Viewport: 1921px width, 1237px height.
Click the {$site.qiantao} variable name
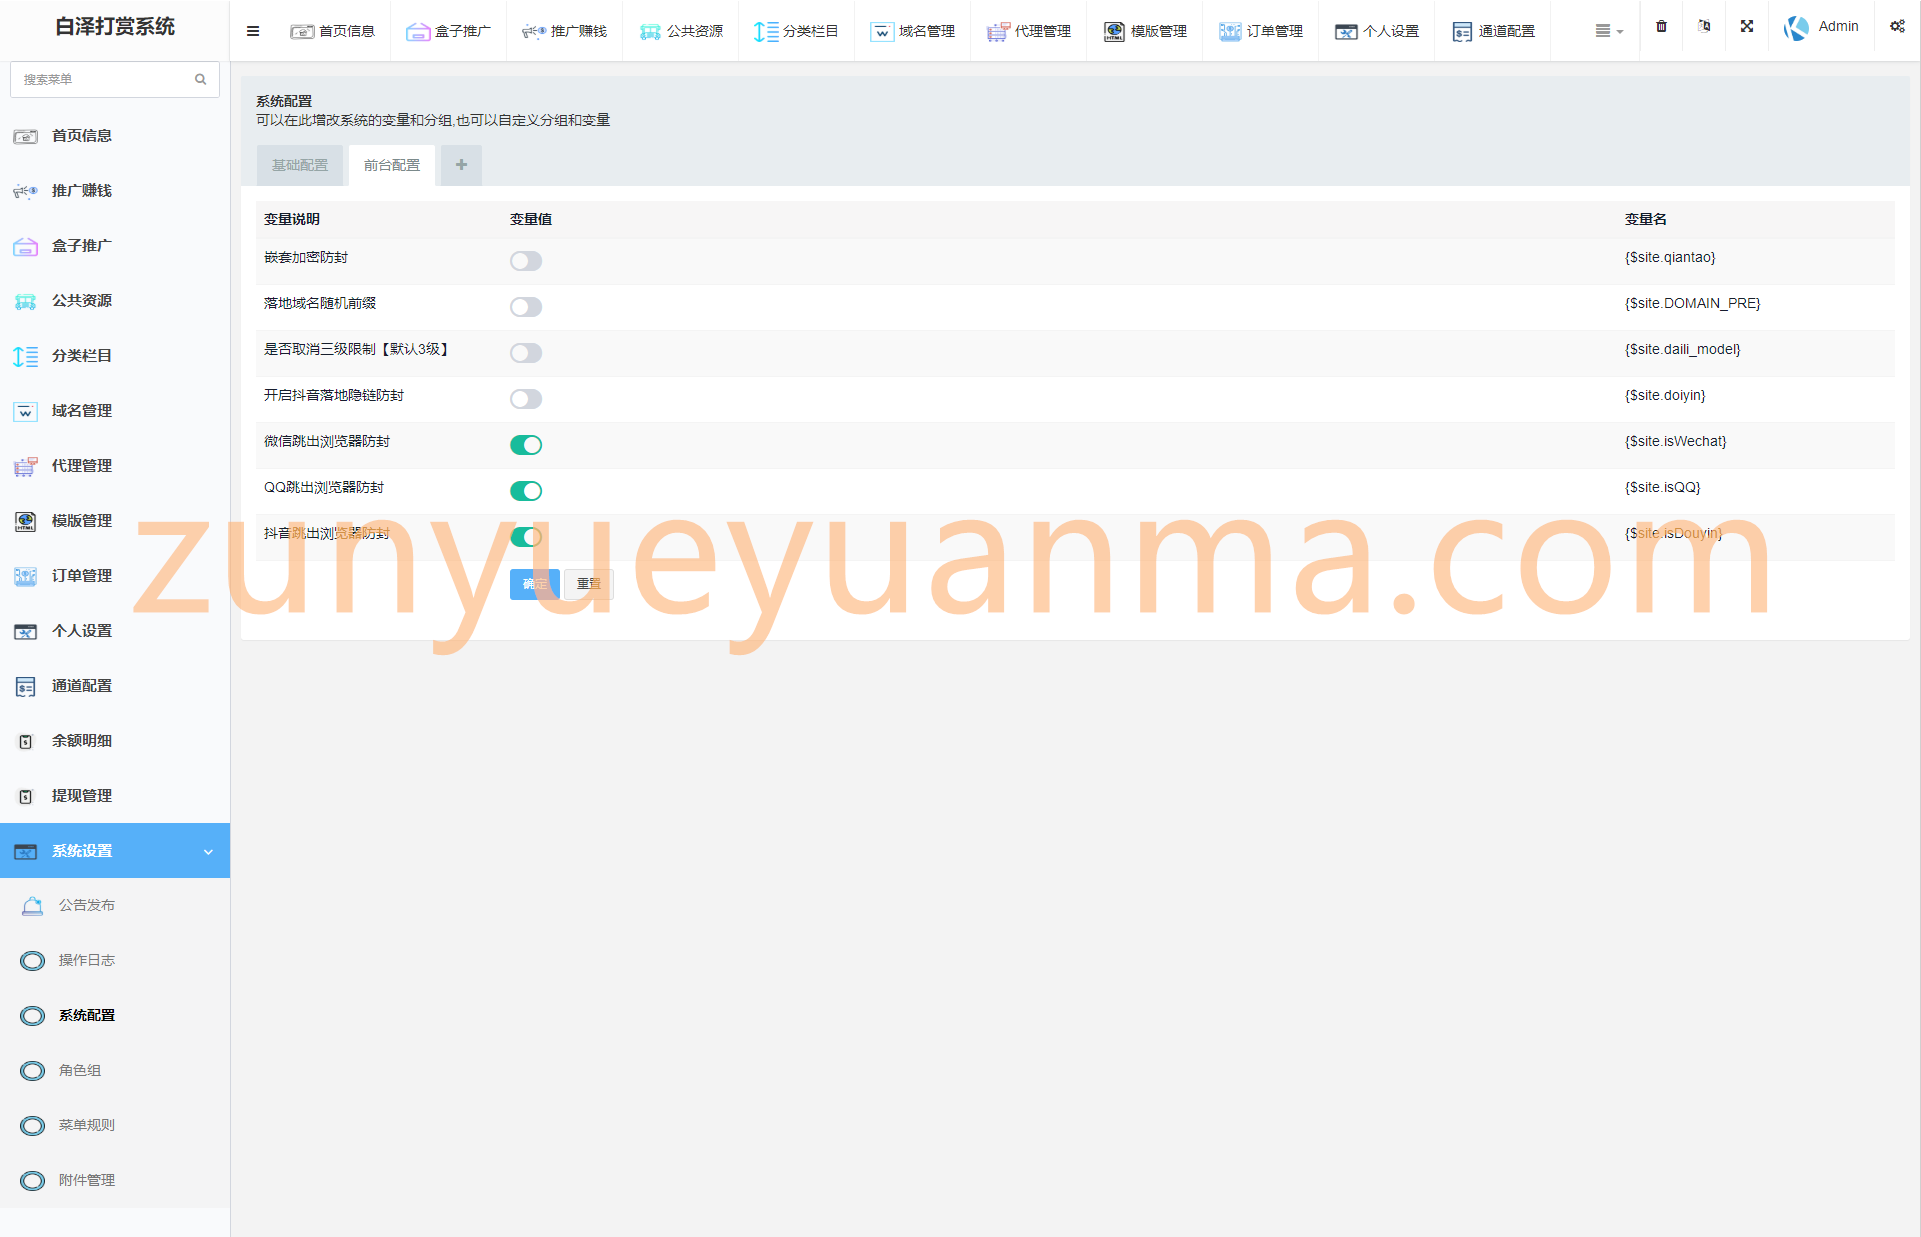pyautogui.click(x=1670, y=258)
